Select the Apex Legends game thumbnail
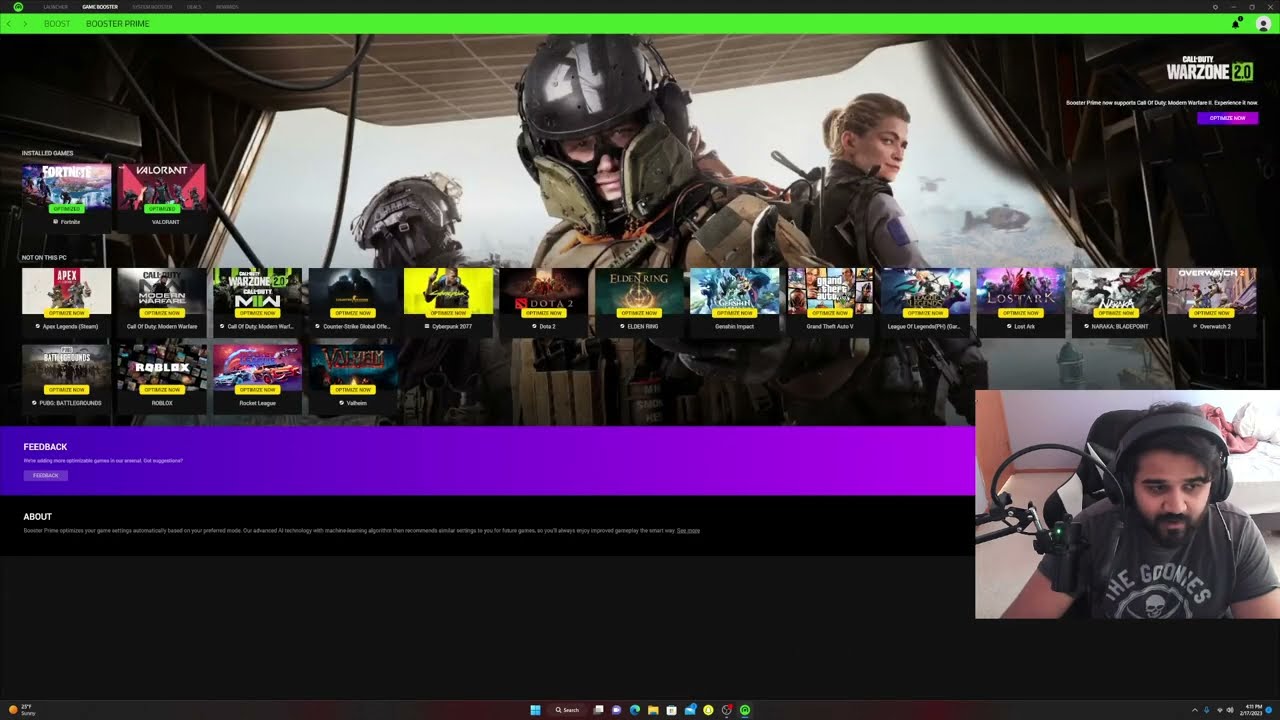 66,290
